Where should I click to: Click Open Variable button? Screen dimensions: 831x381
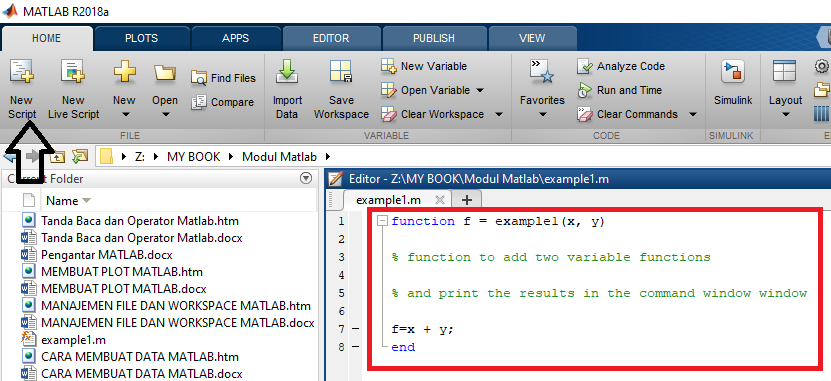point(426,90)
